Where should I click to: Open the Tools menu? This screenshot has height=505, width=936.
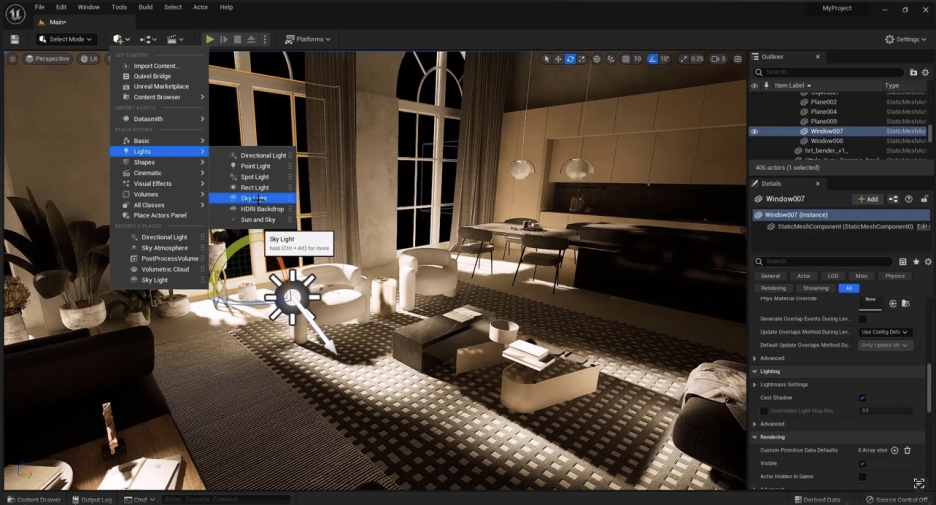click(119, 7)
